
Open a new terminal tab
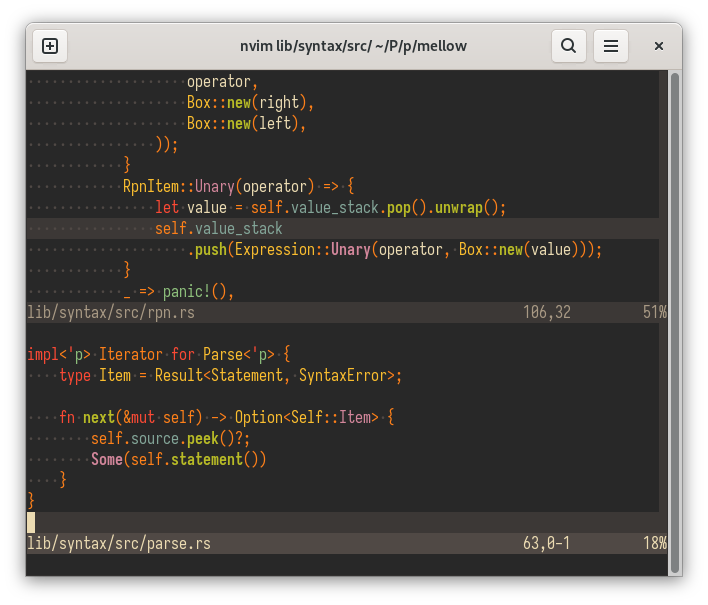point(50,45)
